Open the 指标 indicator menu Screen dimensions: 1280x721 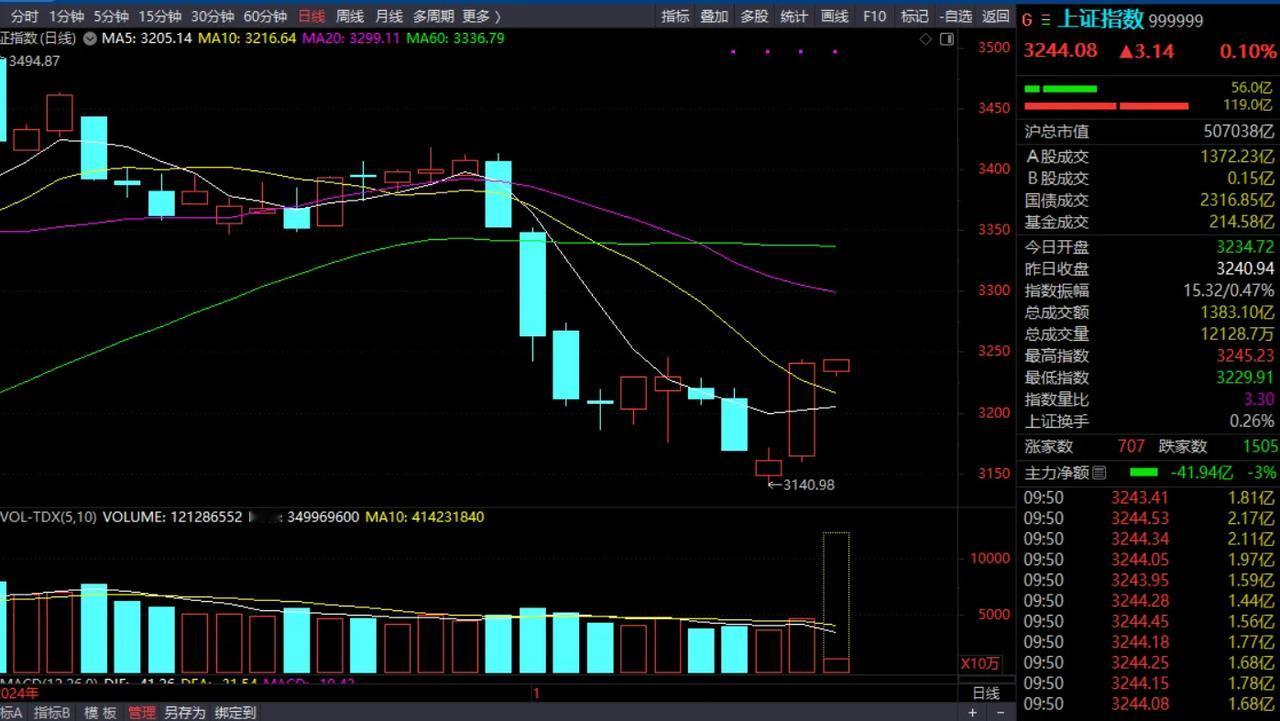(x=676, y=16)
